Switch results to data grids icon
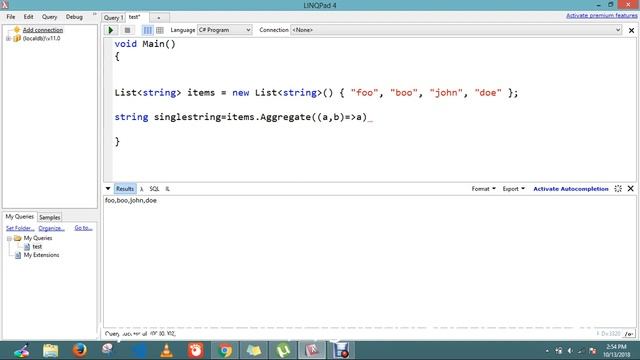This screenshot has height=360, width=640. tap(160, 30)
